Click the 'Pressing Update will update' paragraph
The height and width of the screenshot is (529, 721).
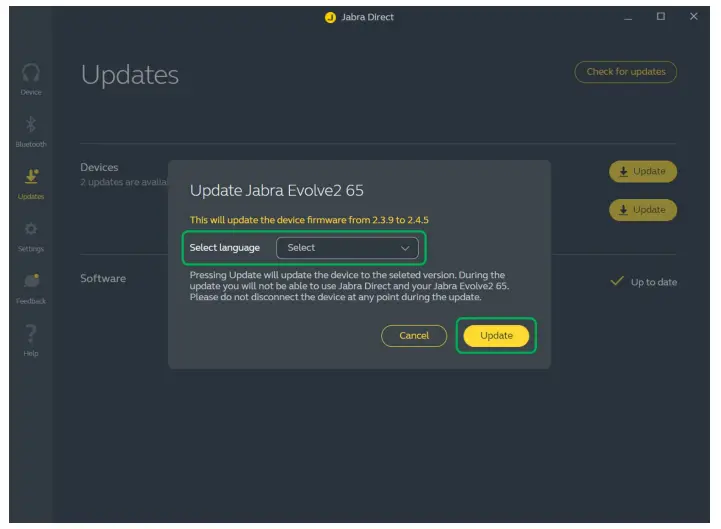tap(349, 286)
